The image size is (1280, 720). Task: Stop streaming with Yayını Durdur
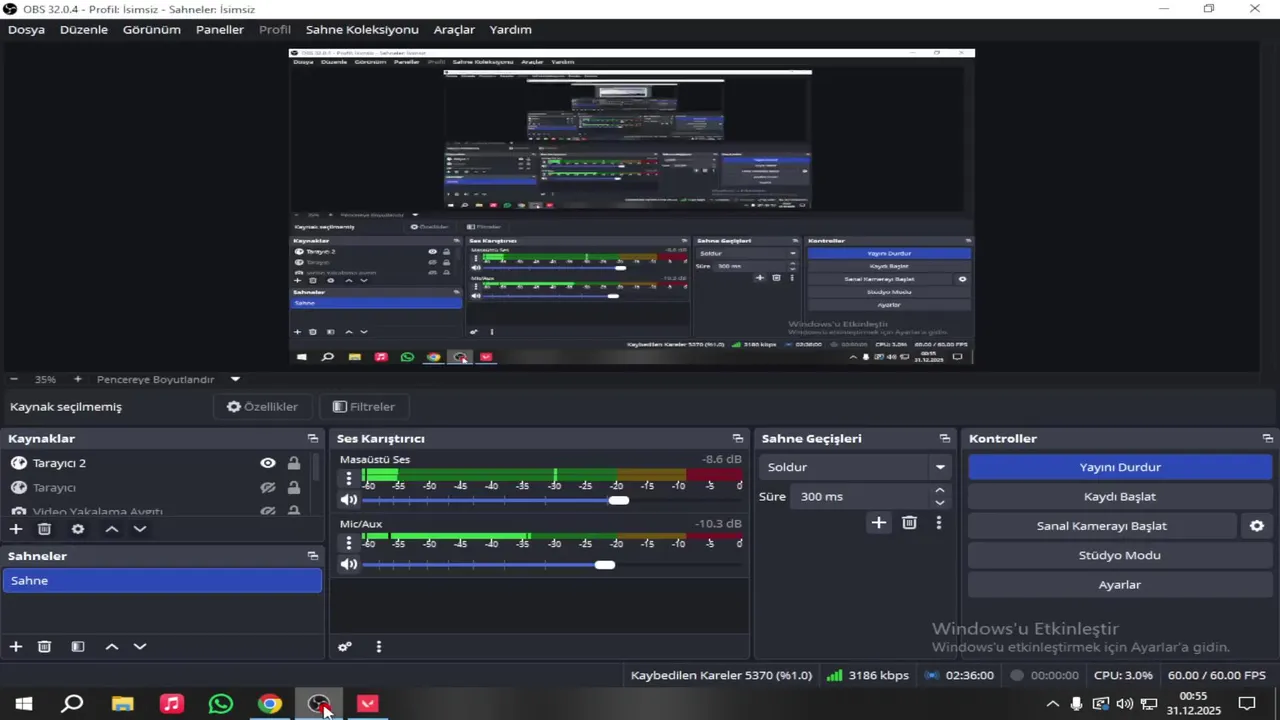click(x=1120, y=467)
